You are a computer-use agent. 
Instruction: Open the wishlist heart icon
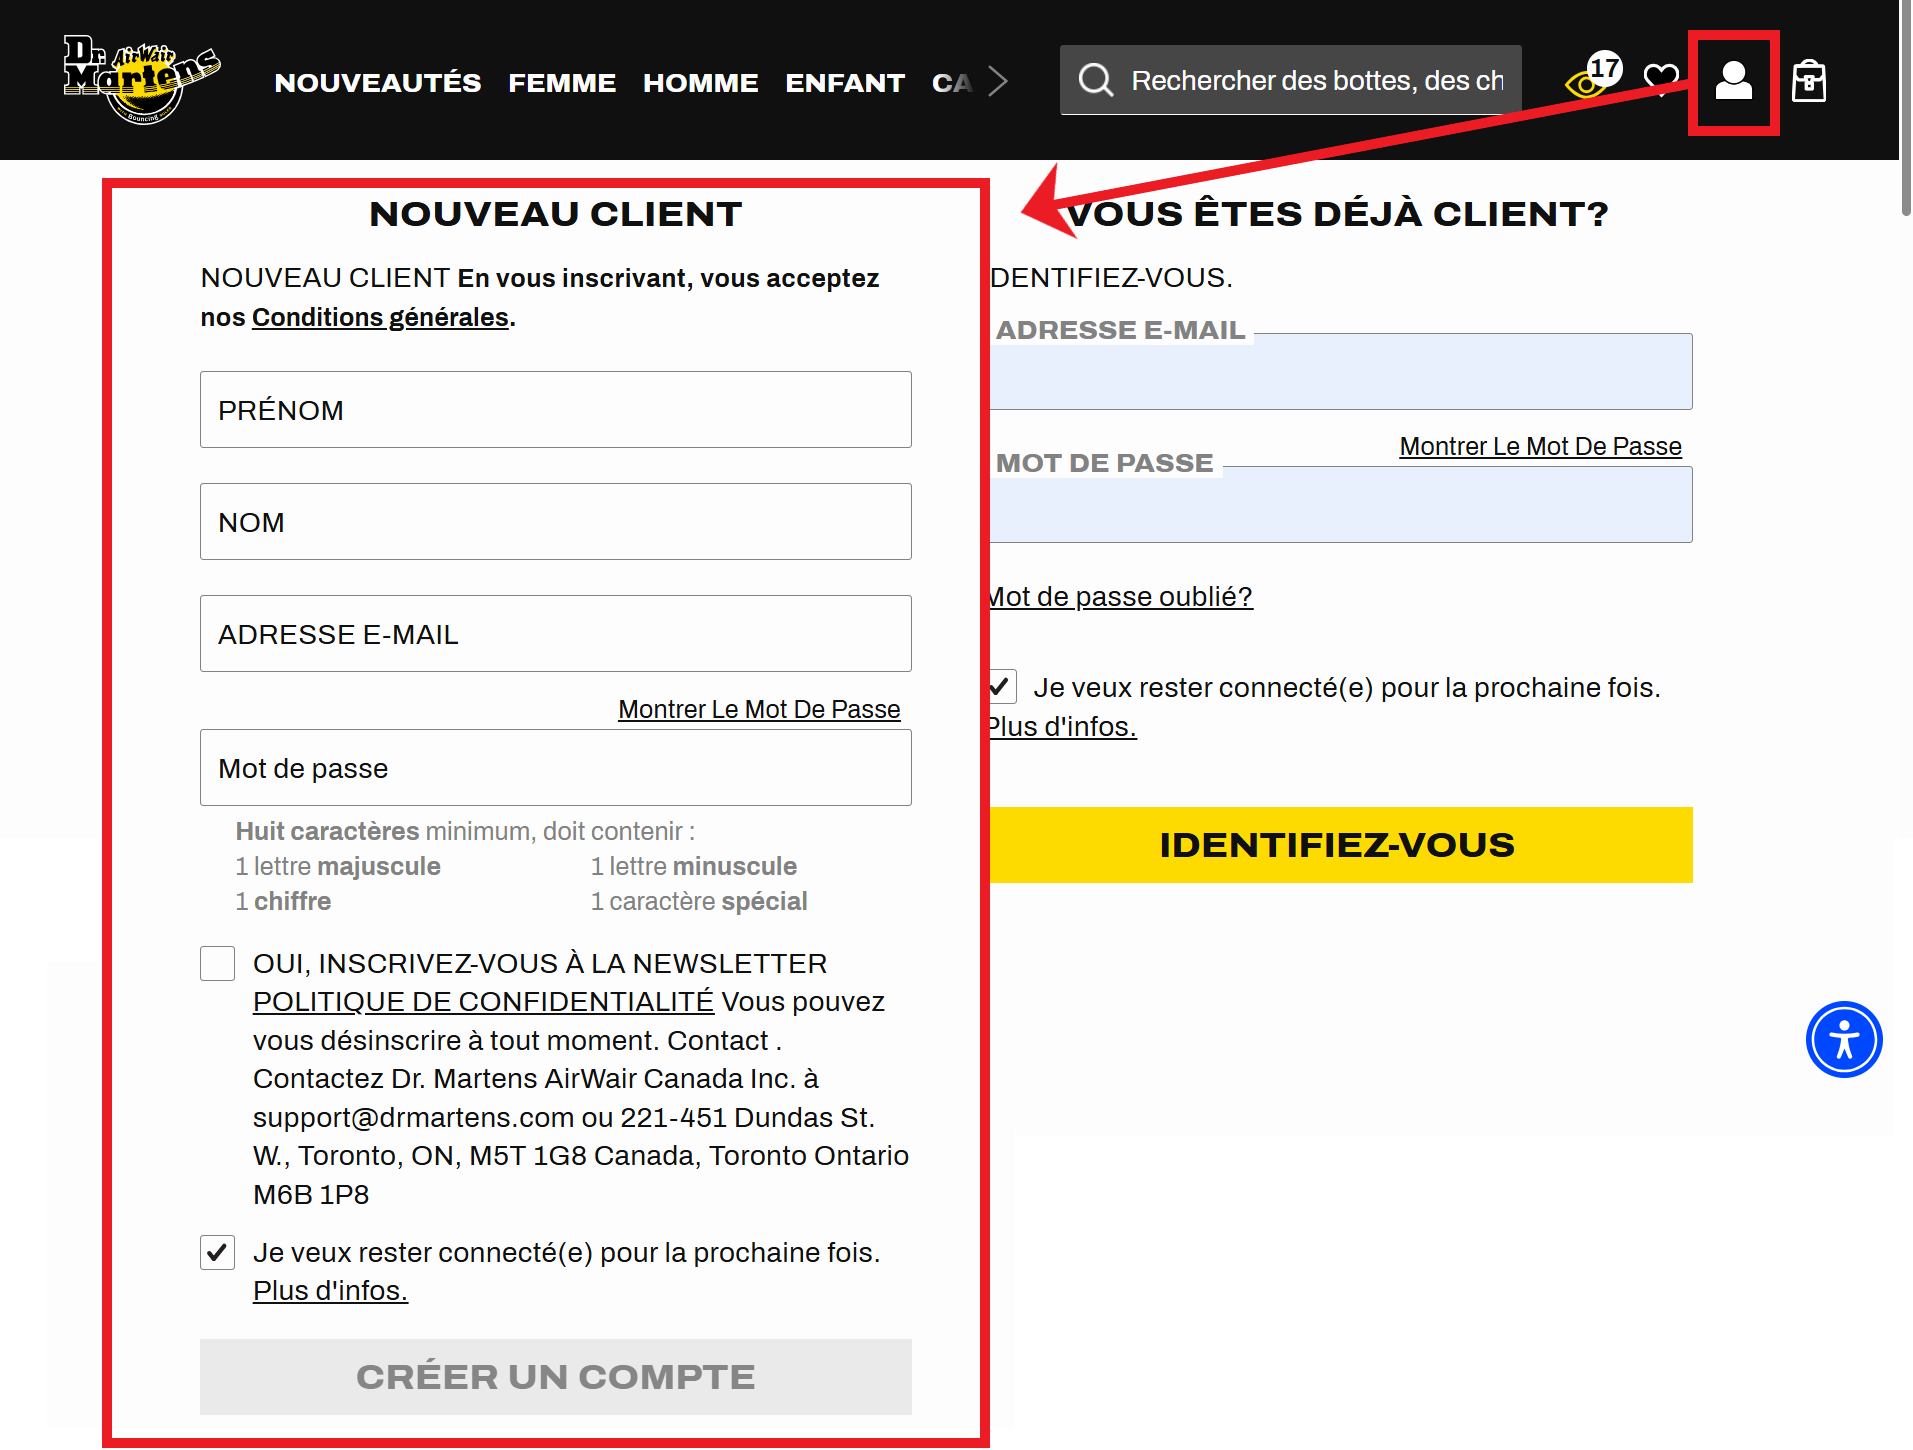[1659, 78]
